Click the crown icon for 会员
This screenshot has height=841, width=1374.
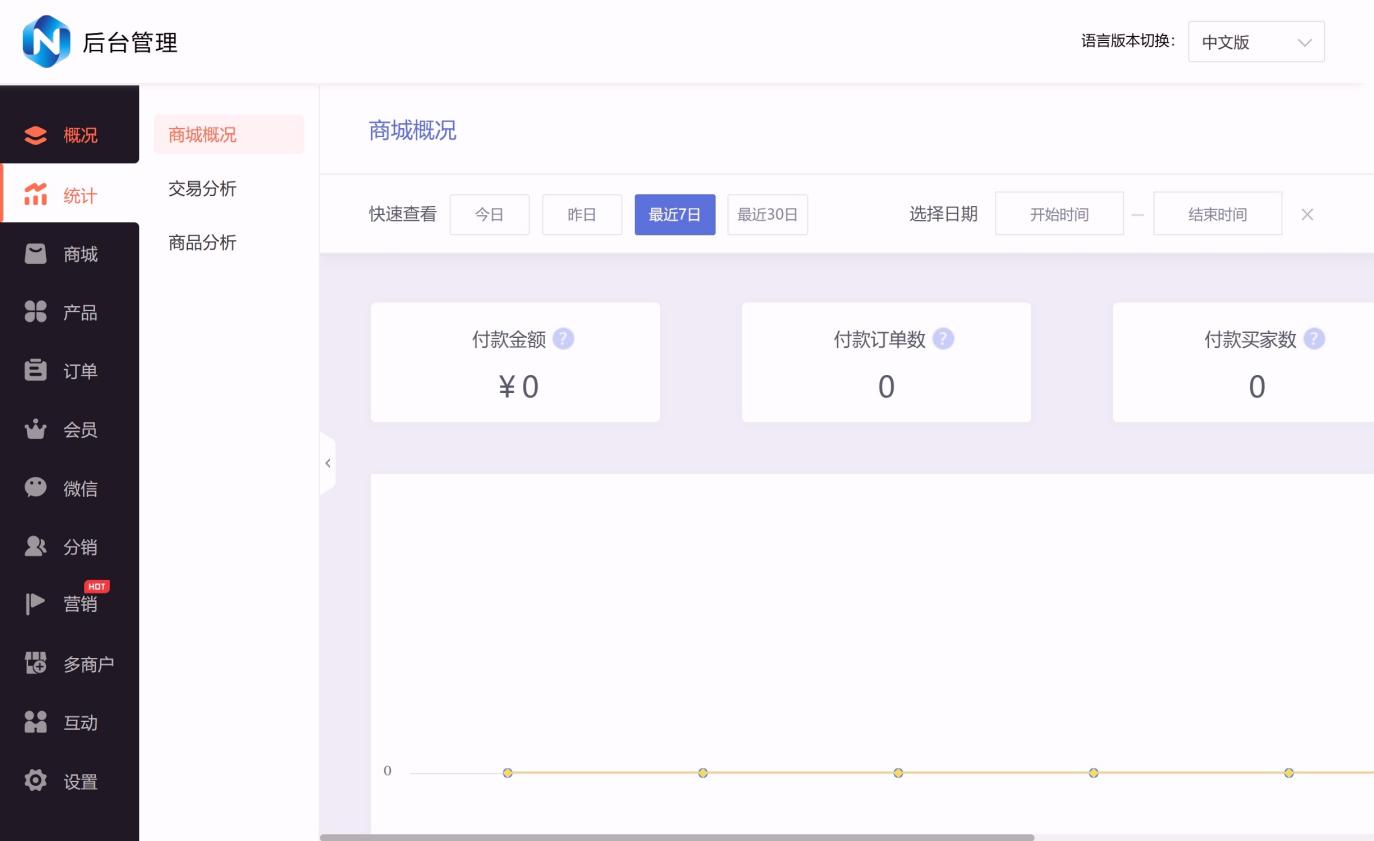tap(36, 430)
